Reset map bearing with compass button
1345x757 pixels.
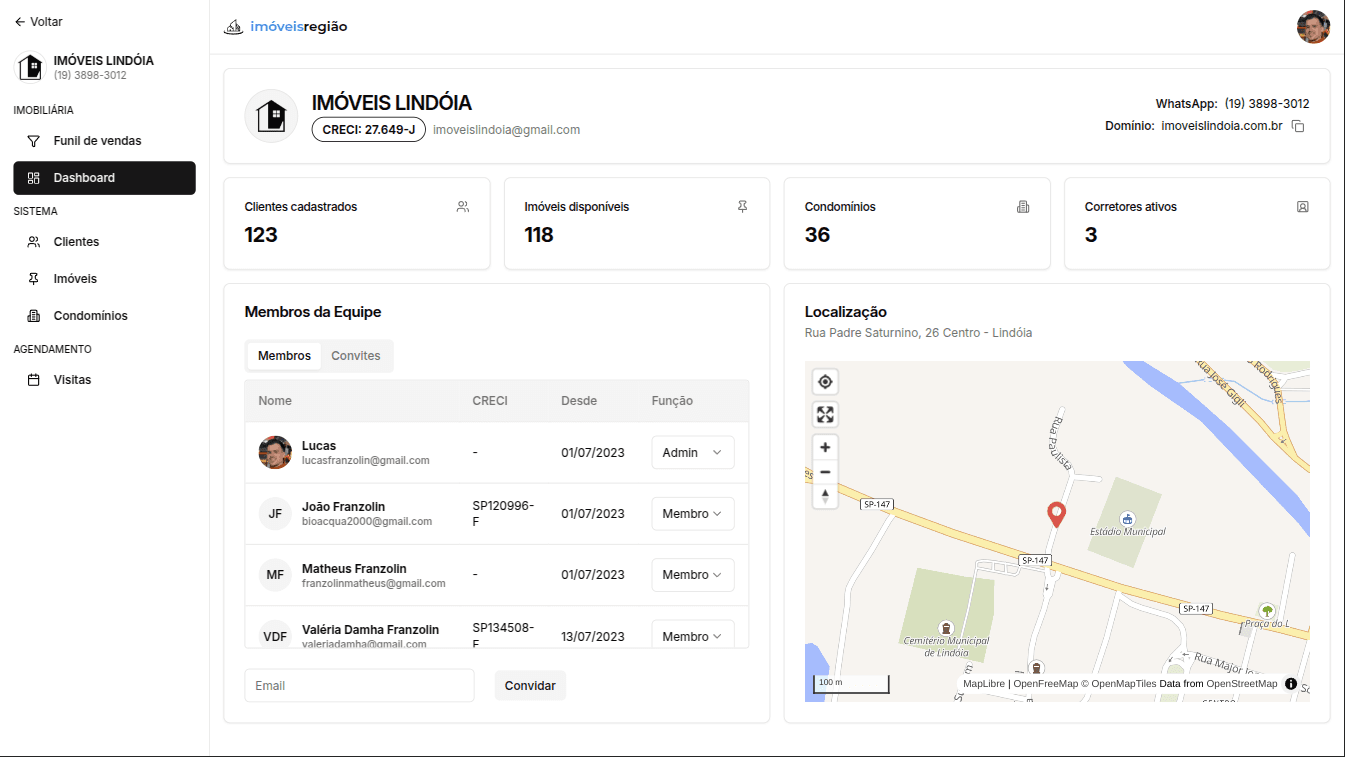(825, 496)
